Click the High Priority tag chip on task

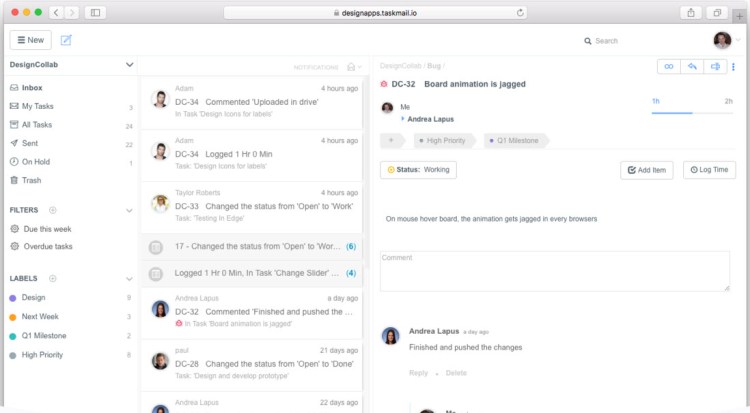[445, 140]
